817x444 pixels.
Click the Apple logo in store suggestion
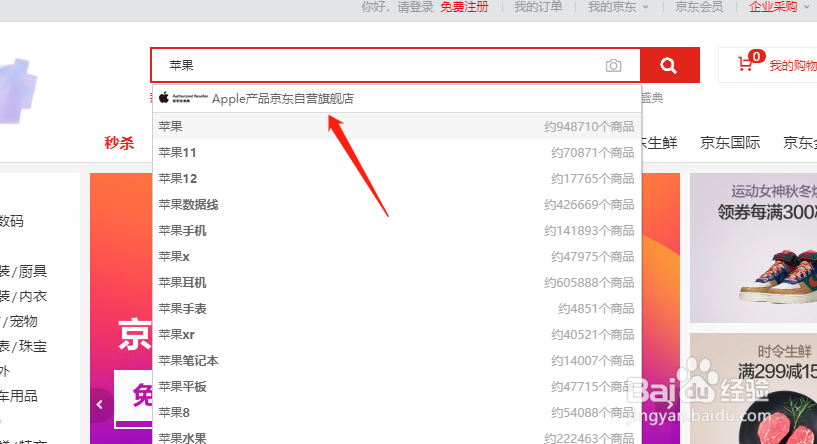point(164,97)
